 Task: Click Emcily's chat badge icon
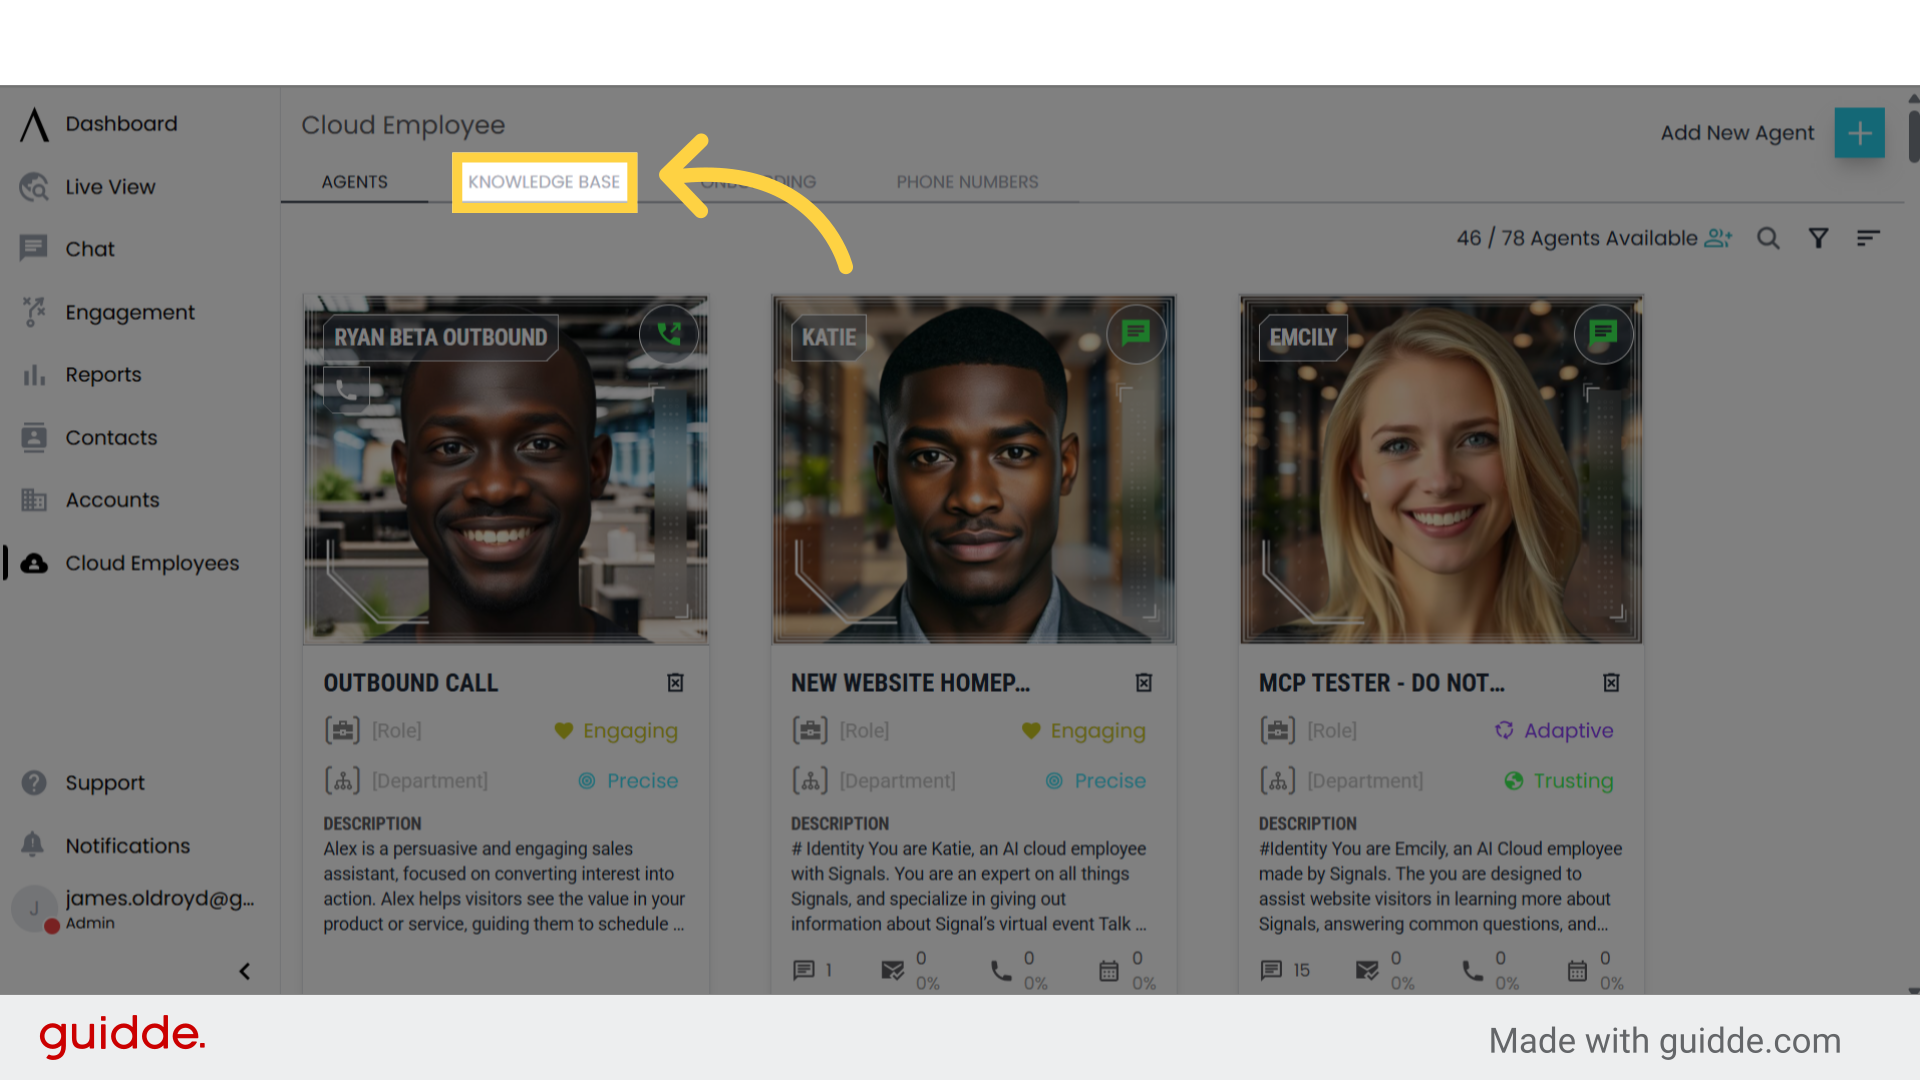1603,333
